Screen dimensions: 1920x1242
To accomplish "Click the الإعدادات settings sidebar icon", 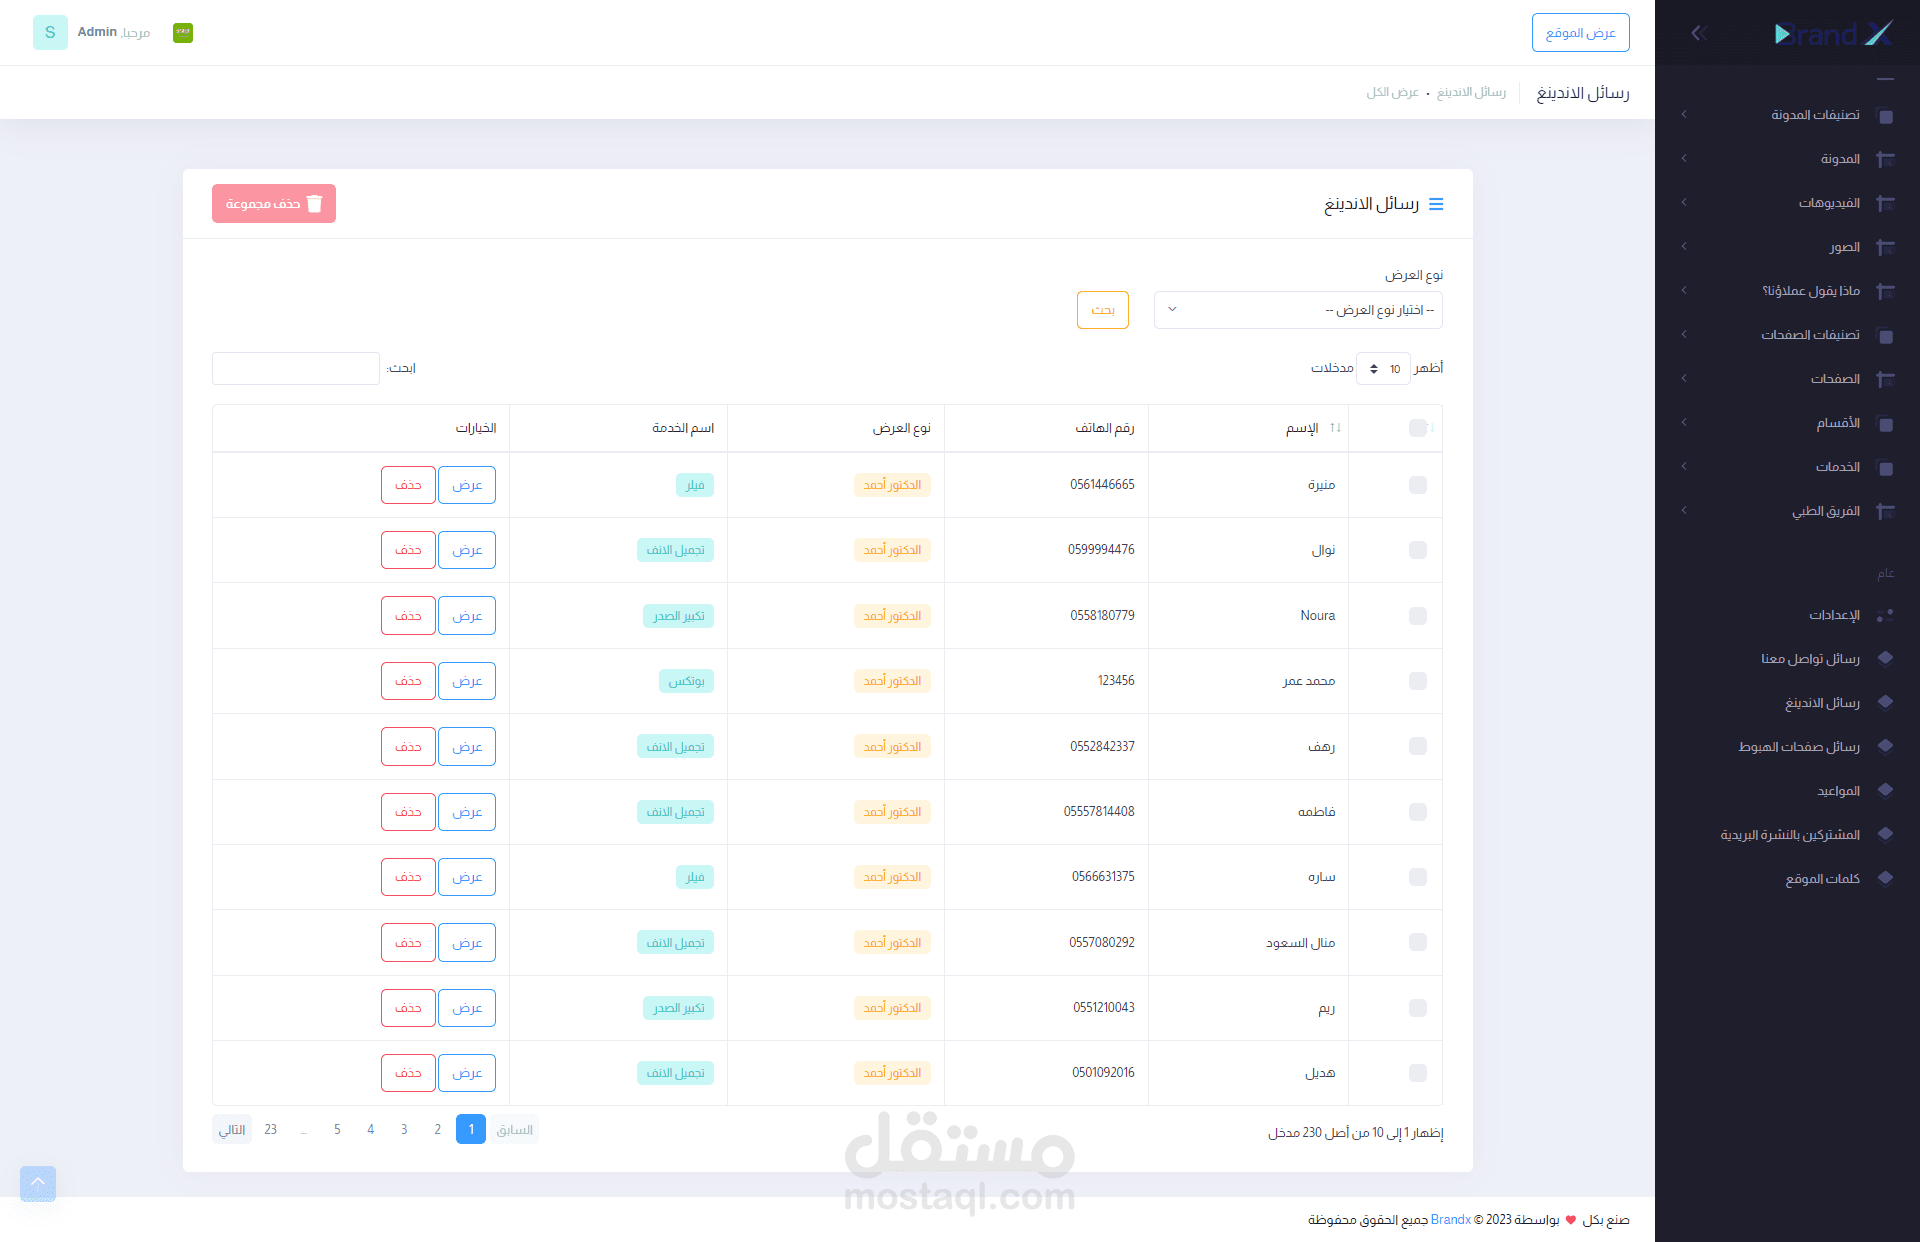I will point(1885,615).
